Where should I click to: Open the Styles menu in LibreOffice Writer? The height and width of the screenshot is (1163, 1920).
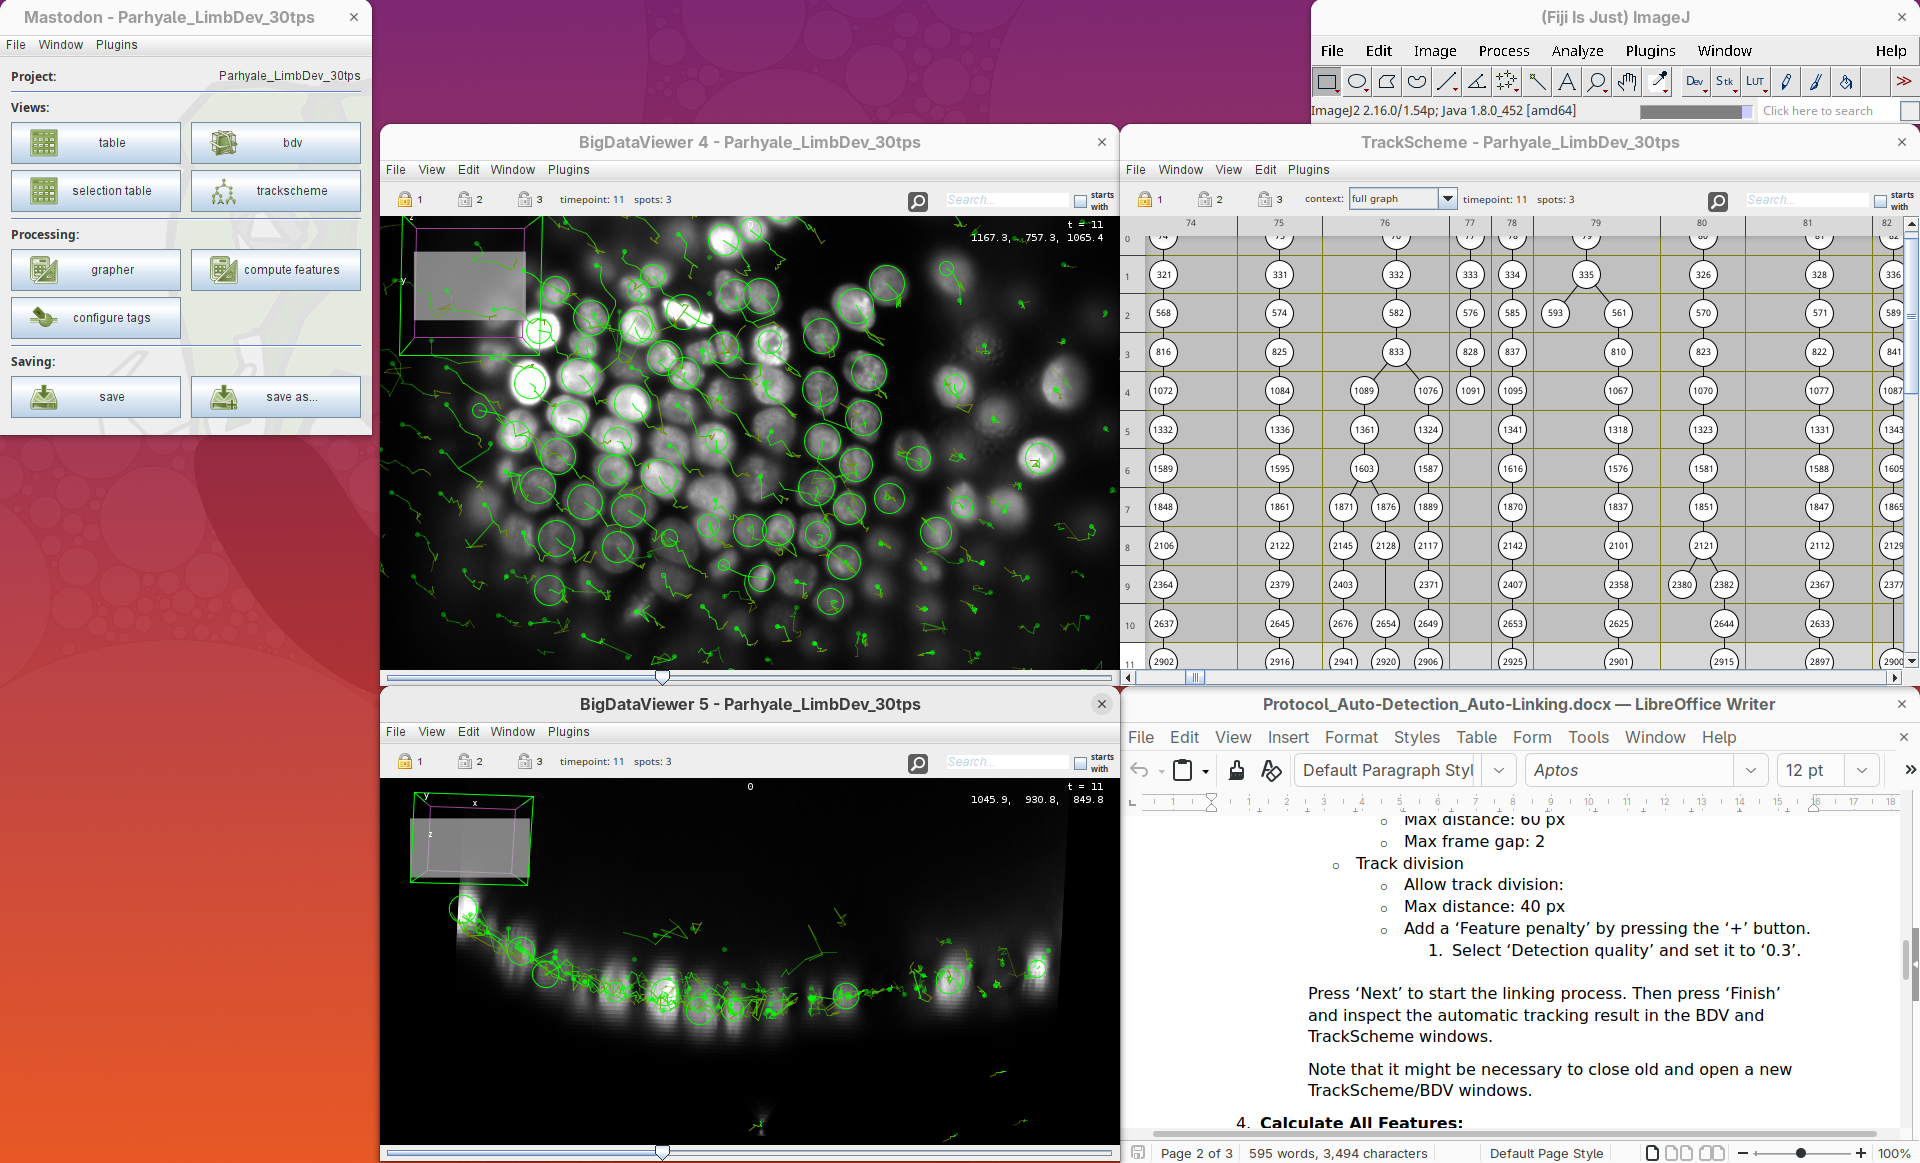(1416, 737)
